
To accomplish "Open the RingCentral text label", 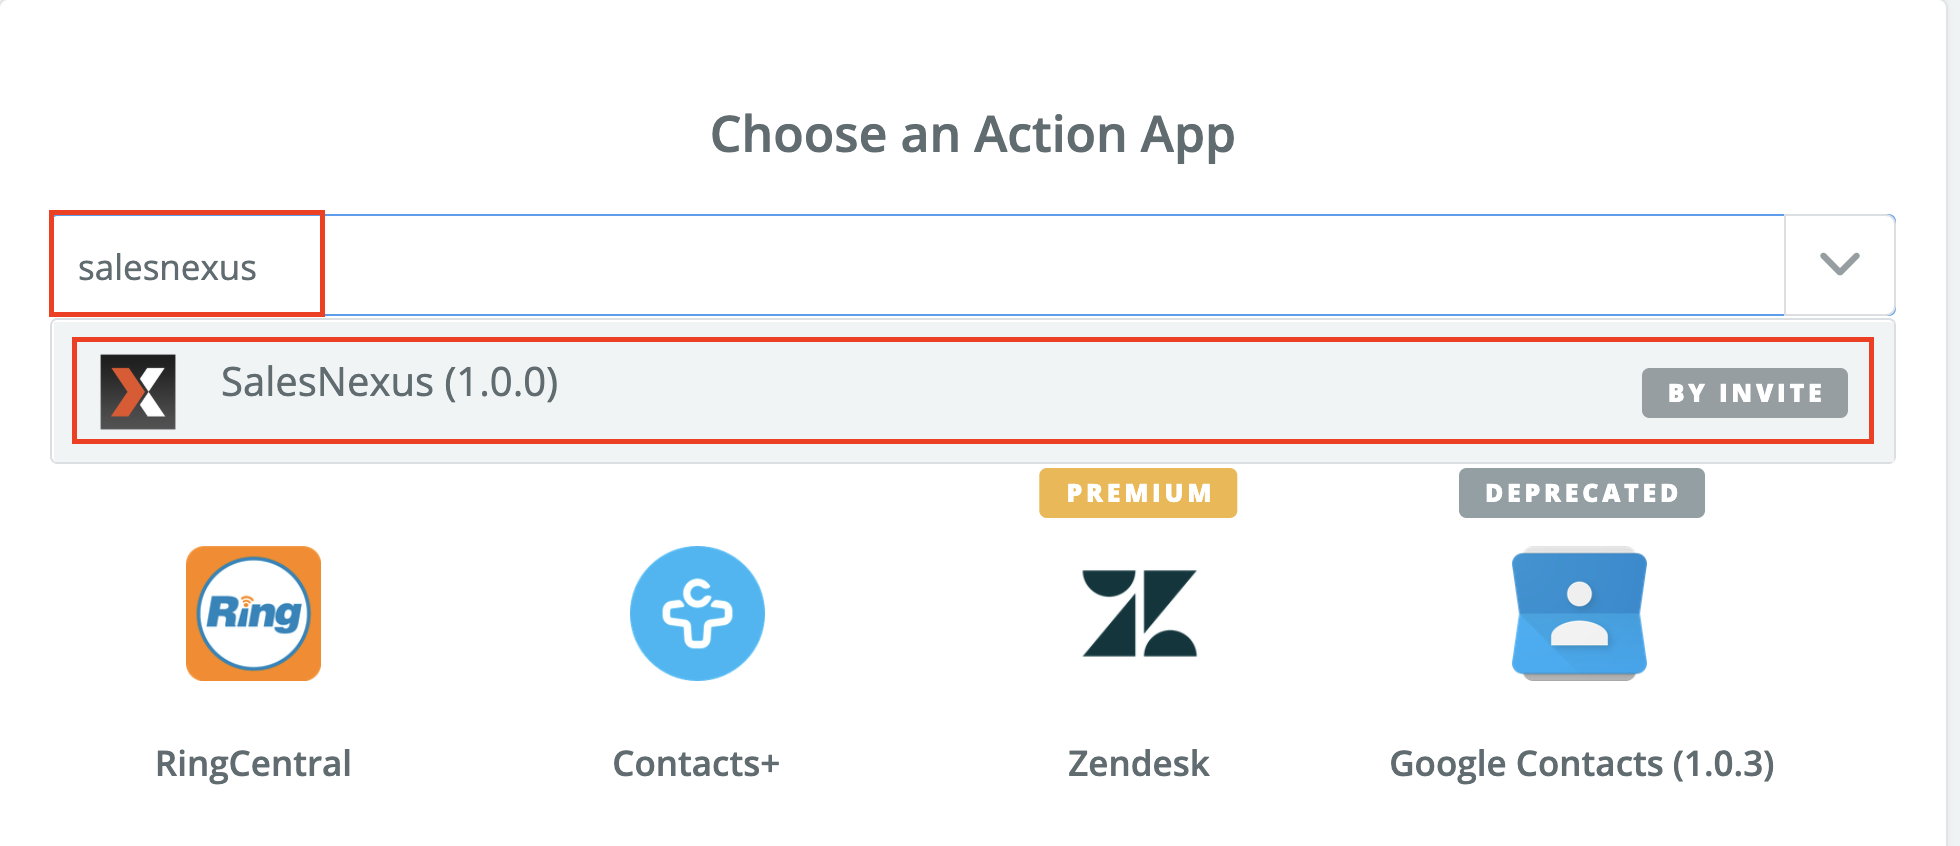I will [x=253, y=764].
